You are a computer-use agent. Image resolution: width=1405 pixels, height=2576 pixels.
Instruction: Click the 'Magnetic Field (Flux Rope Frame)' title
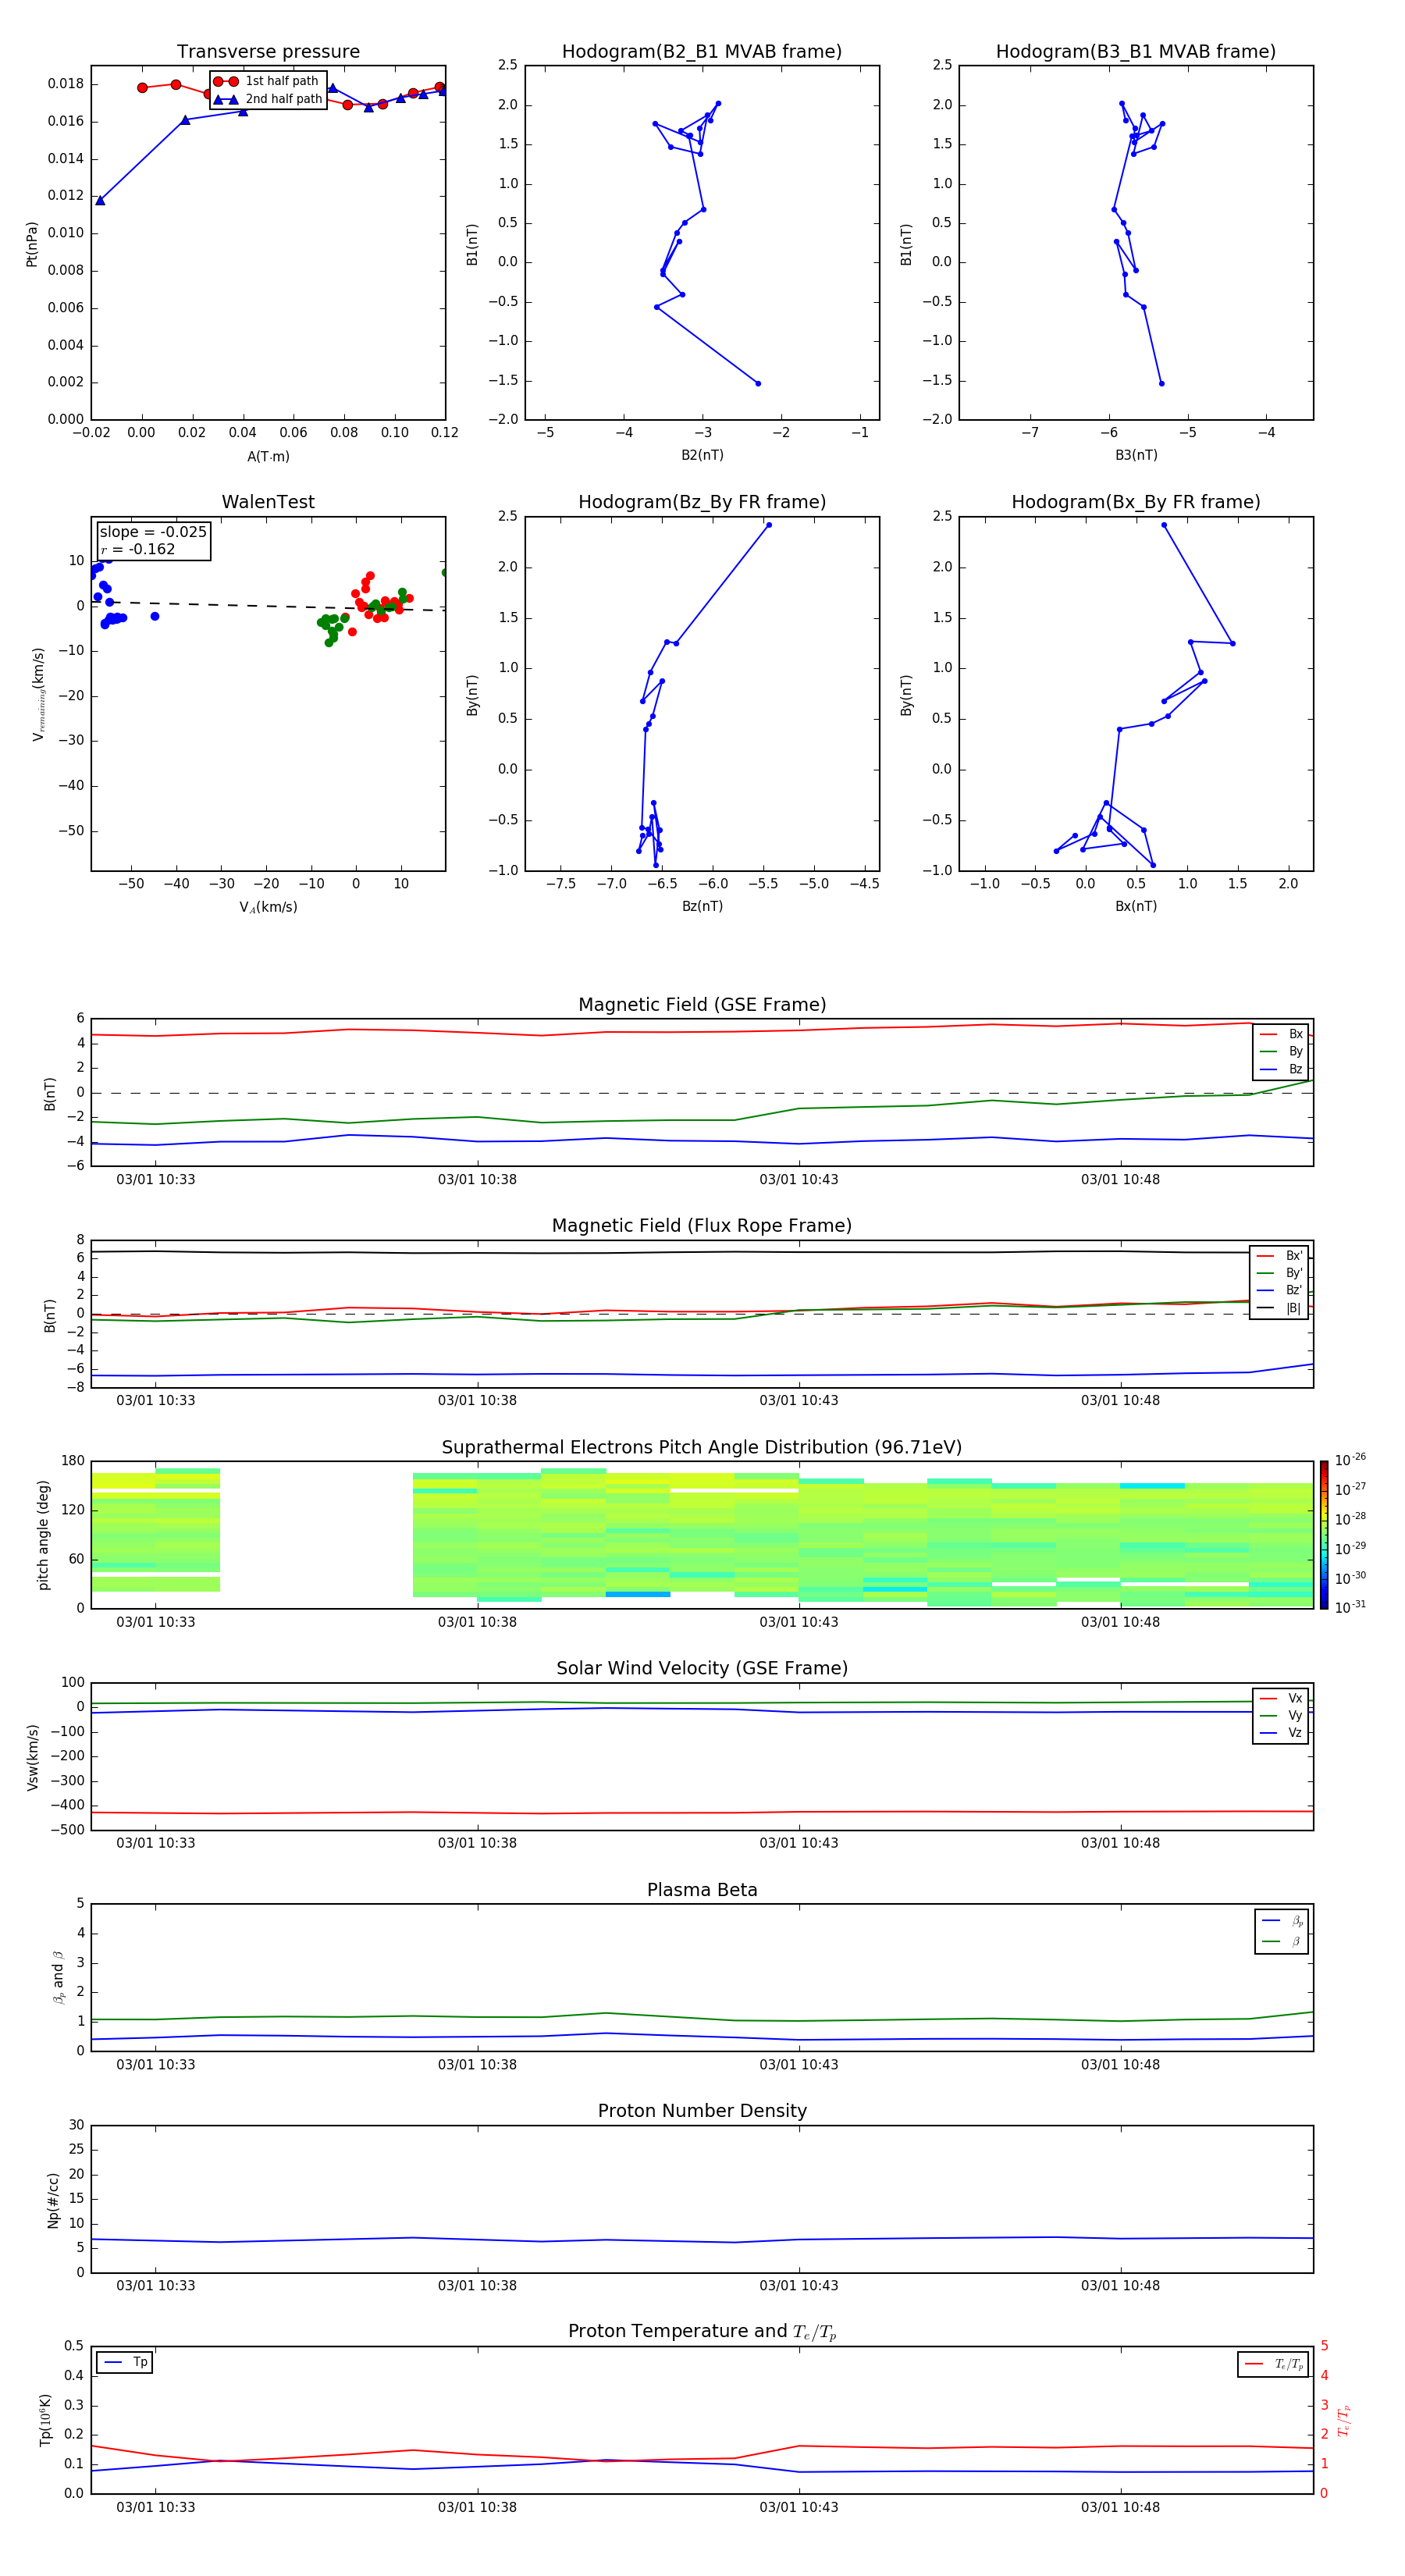coord(702,1226)
